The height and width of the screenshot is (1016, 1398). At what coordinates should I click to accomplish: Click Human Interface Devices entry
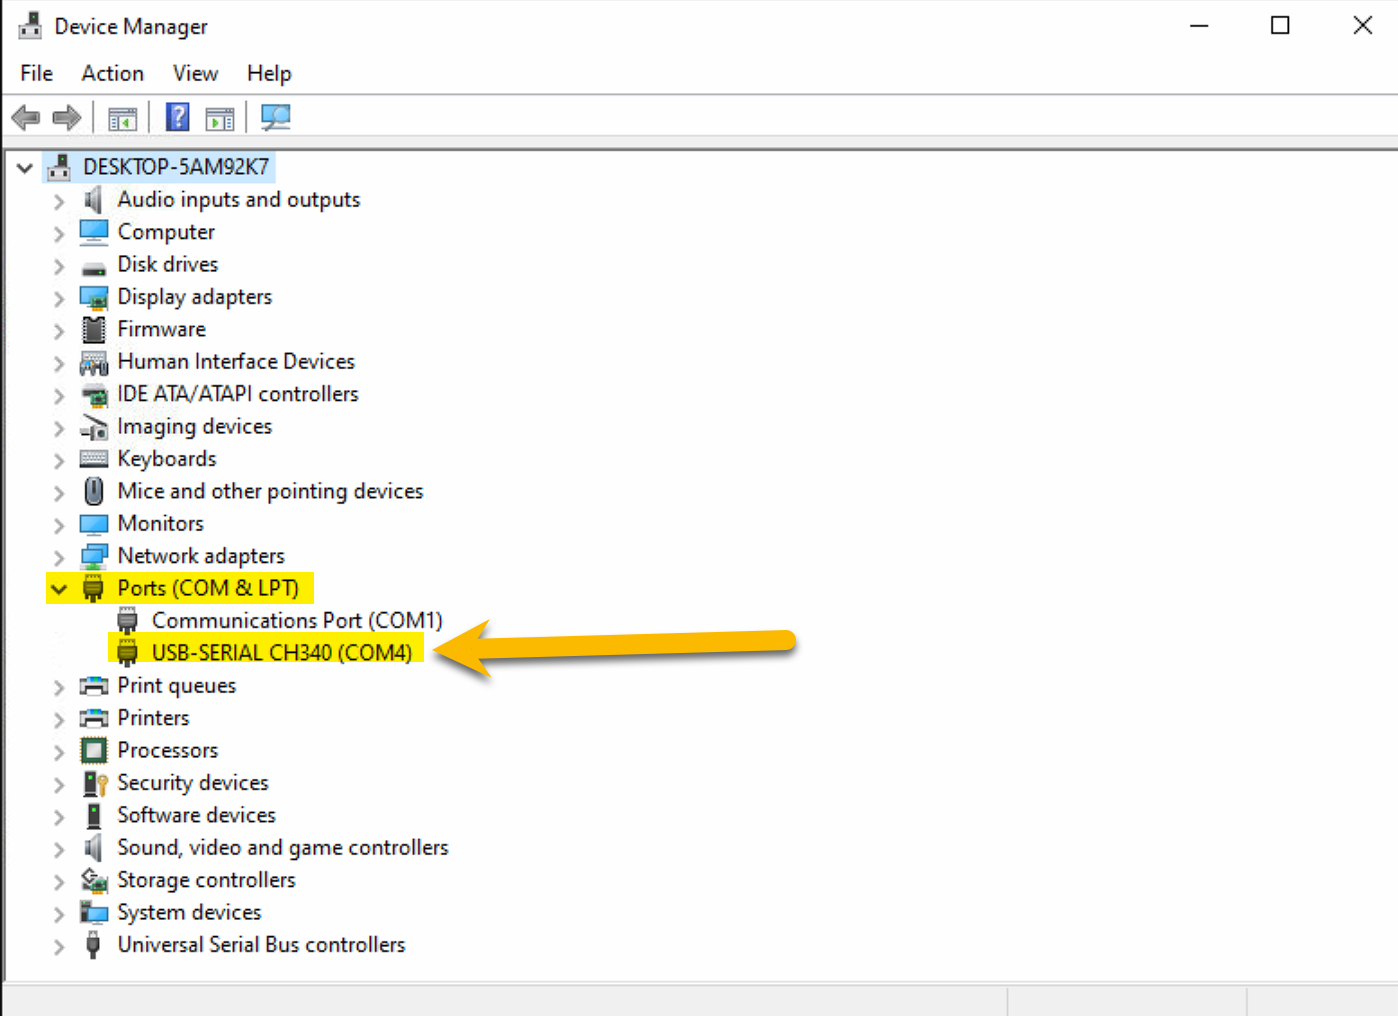(x=236, y=361)
